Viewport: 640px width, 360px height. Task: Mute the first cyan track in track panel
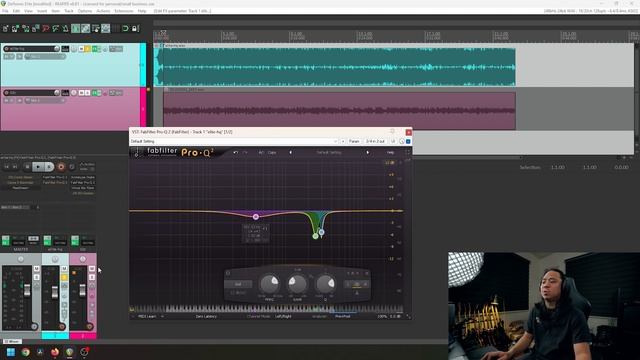coord(81,49)
